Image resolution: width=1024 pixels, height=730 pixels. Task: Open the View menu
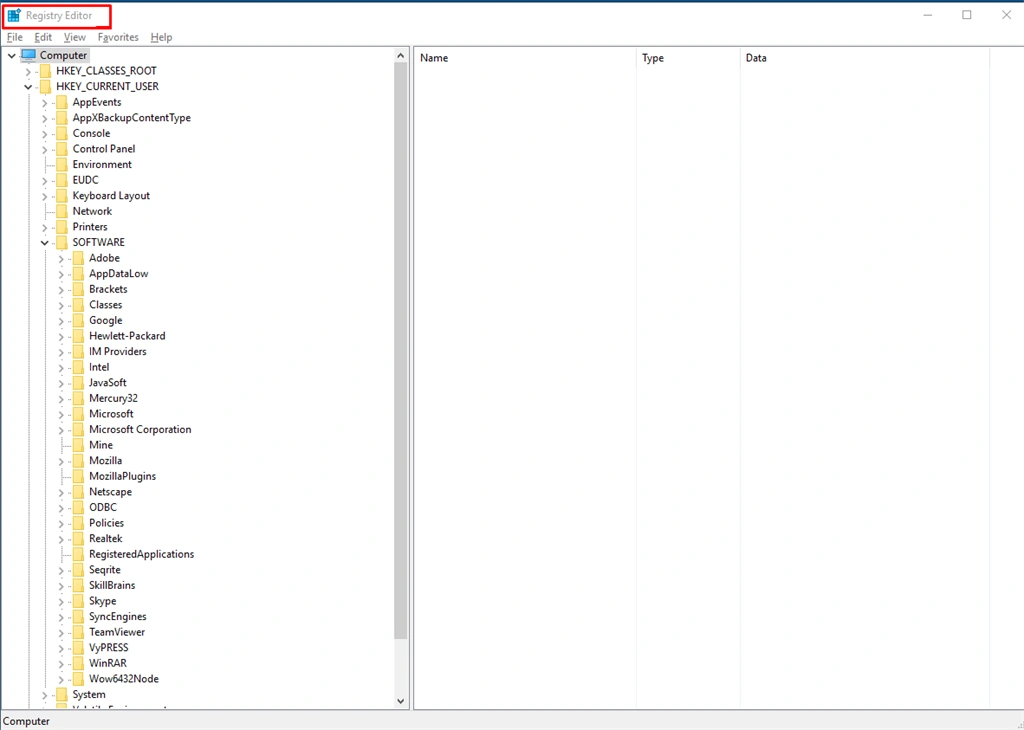[x=74, y=37]
